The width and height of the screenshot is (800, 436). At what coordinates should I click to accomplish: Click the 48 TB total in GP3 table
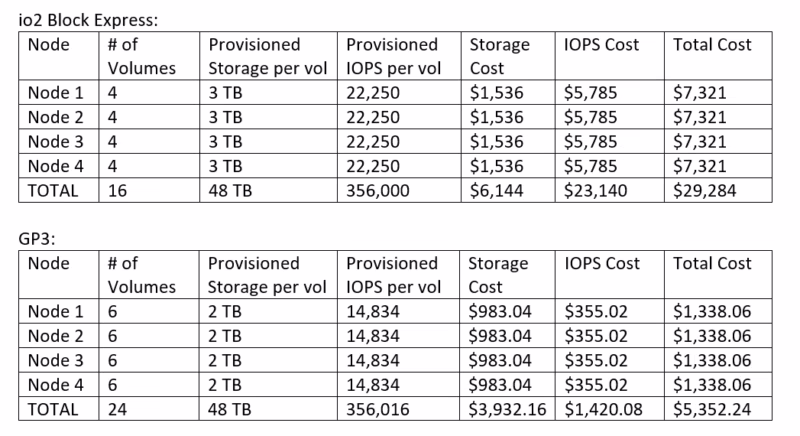click(x=232, y=410)
